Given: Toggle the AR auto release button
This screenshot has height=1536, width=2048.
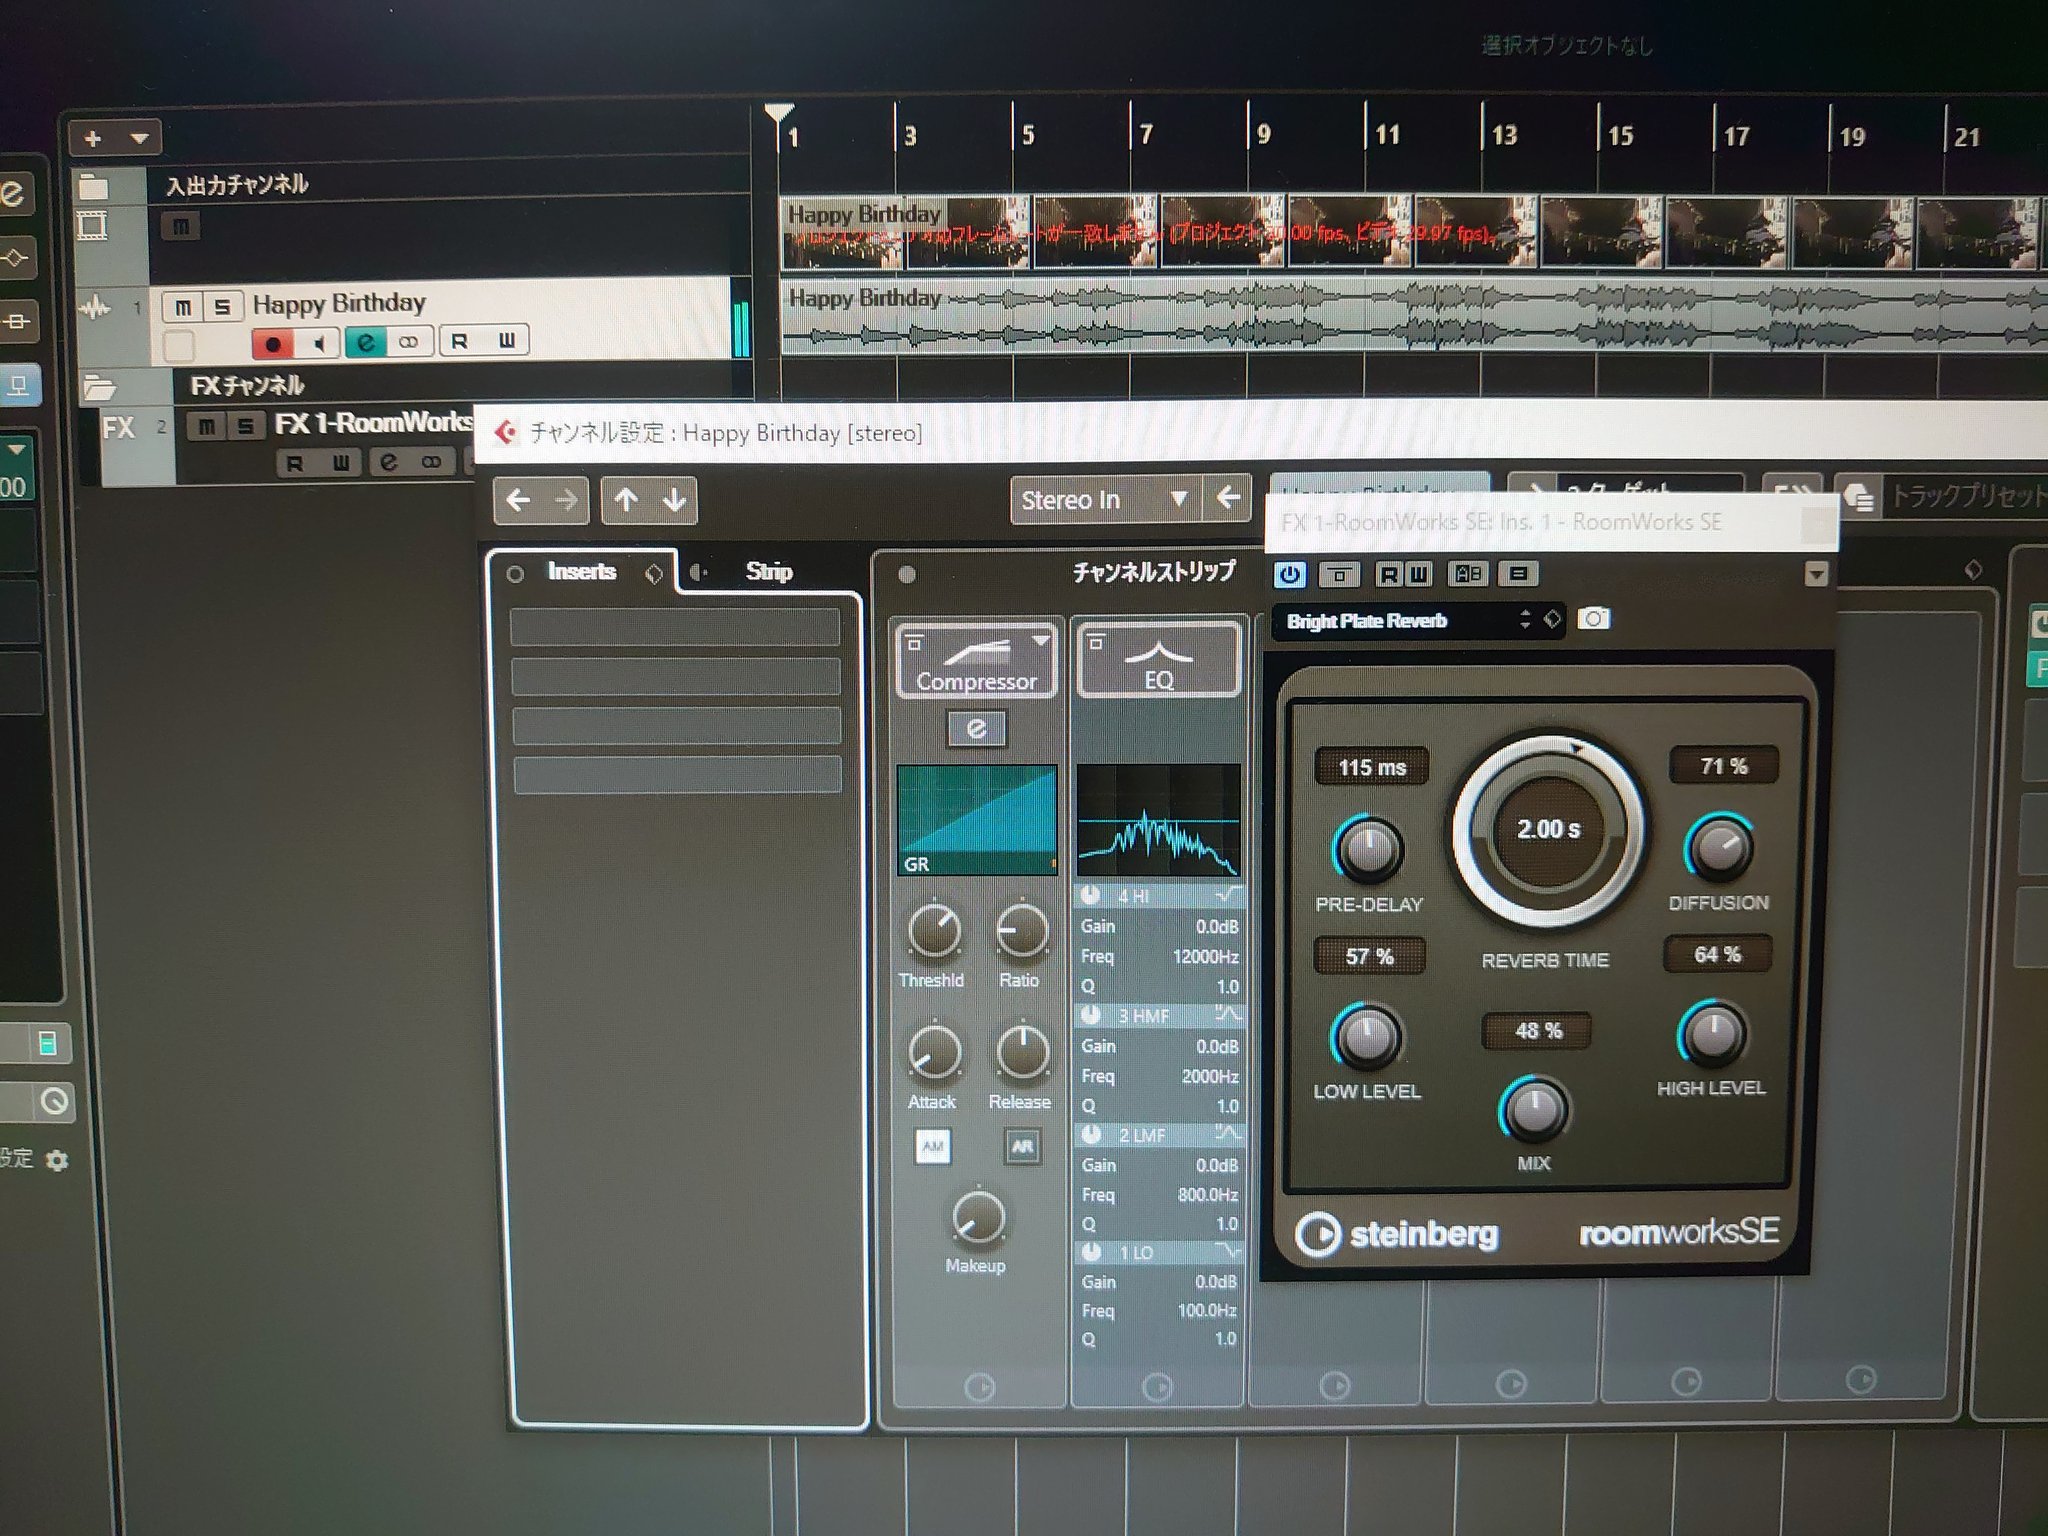Looking at the screenshot, I should tap(1022, 1146).
